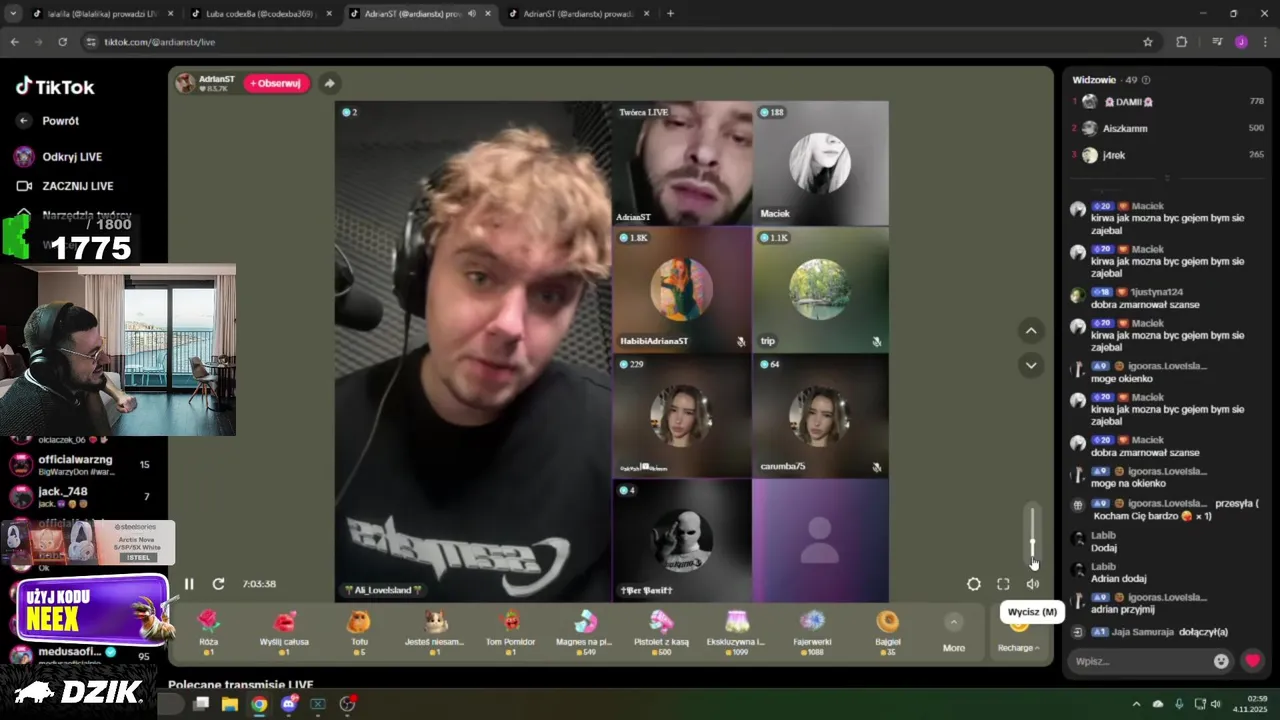Screen dimensions: 1280x720
Task: Open the chat emoji picker
Action: pos(1221,661)
